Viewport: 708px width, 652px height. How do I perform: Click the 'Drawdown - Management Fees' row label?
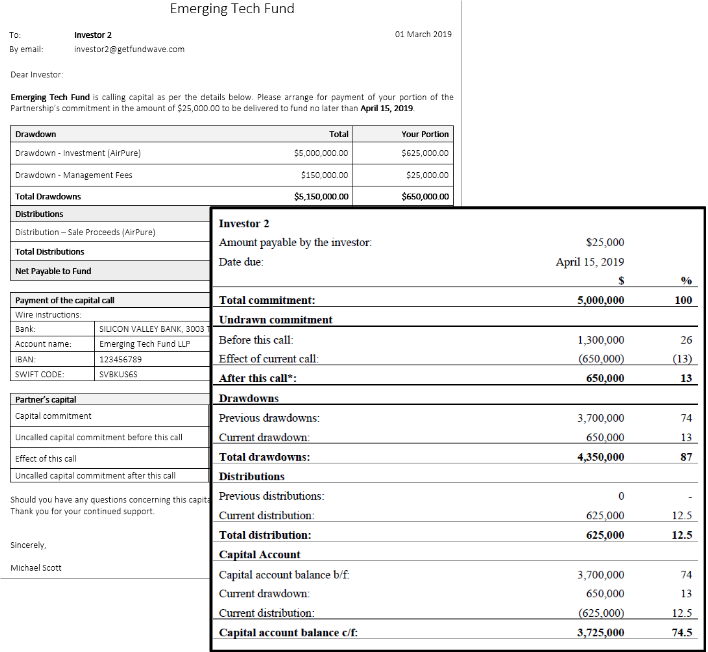point(74,175)
